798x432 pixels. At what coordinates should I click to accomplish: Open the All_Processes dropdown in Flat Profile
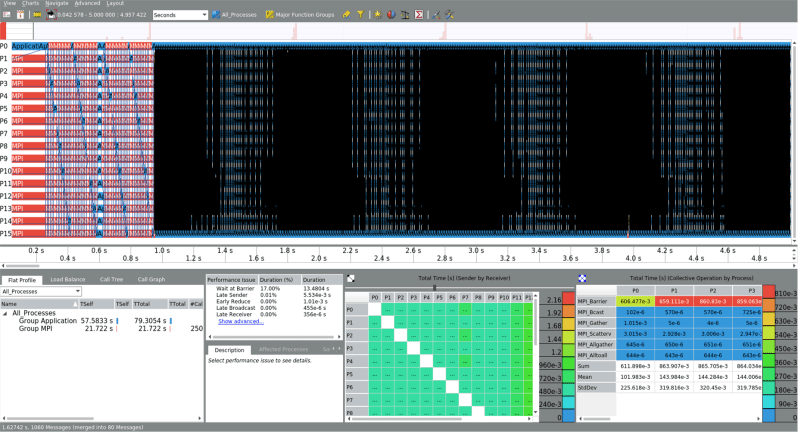(x=41, y=292)
